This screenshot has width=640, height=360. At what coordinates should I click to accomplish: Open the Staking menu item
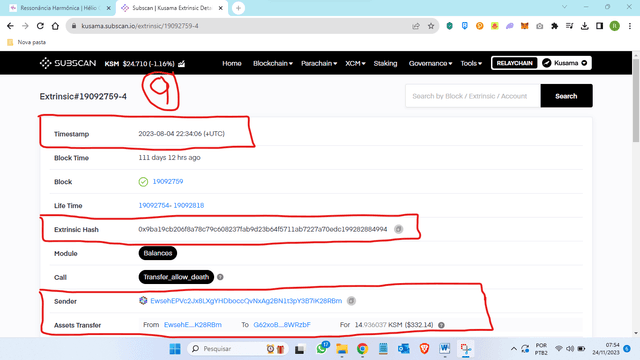385,63
